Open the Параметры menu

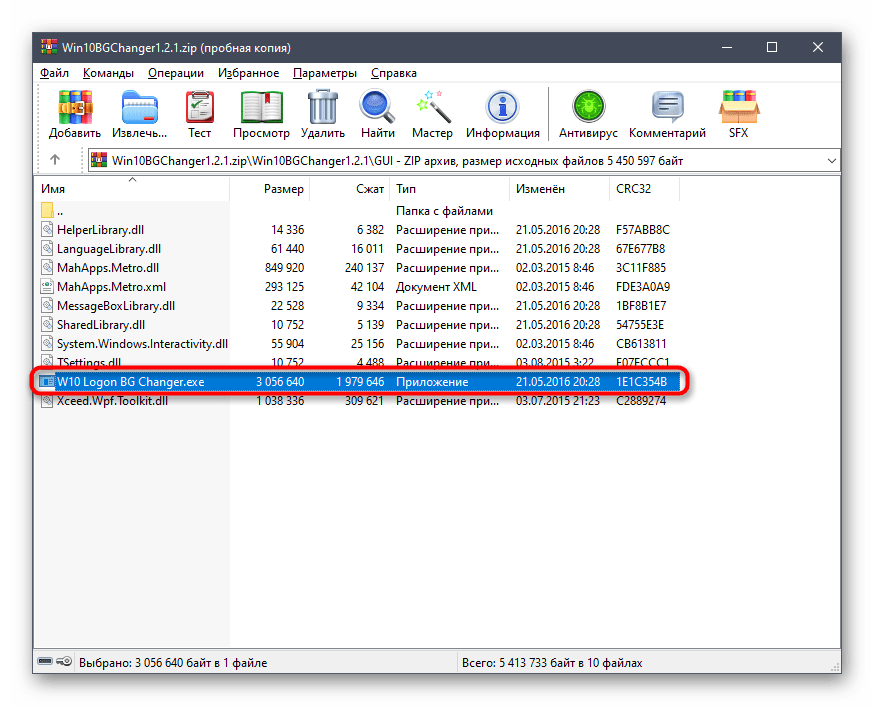click(x=324, y=73)
